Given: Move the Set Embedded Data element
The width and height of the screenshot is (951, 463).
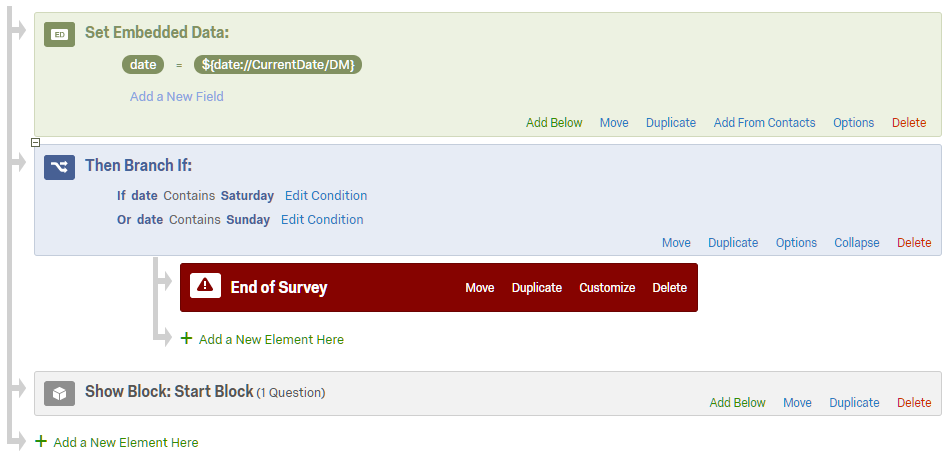Looking at the screenshot, I should coord(614,123).
